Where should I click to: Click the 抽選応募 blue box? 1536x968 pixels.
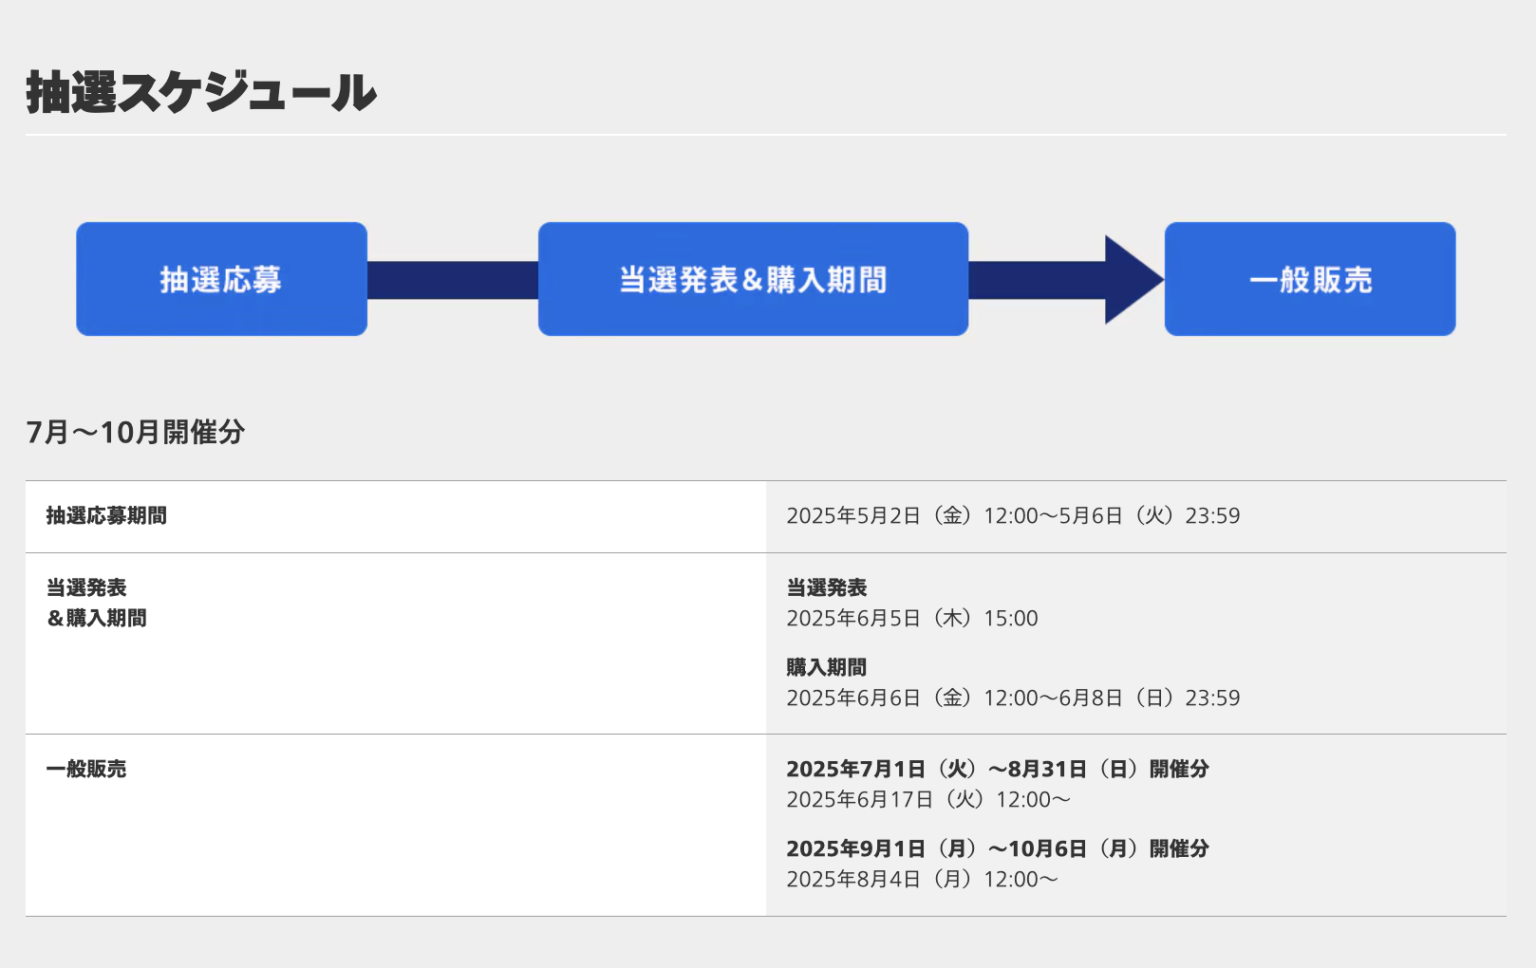(x=221, y=279)
